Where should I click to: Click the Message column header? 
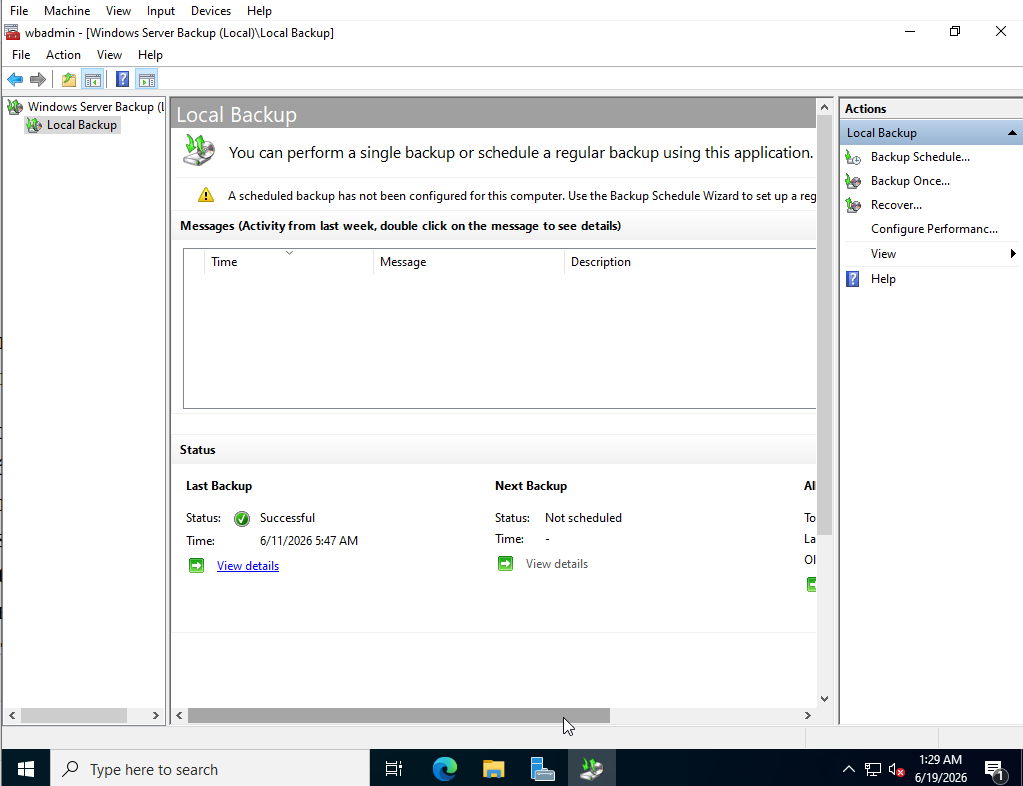468,262
